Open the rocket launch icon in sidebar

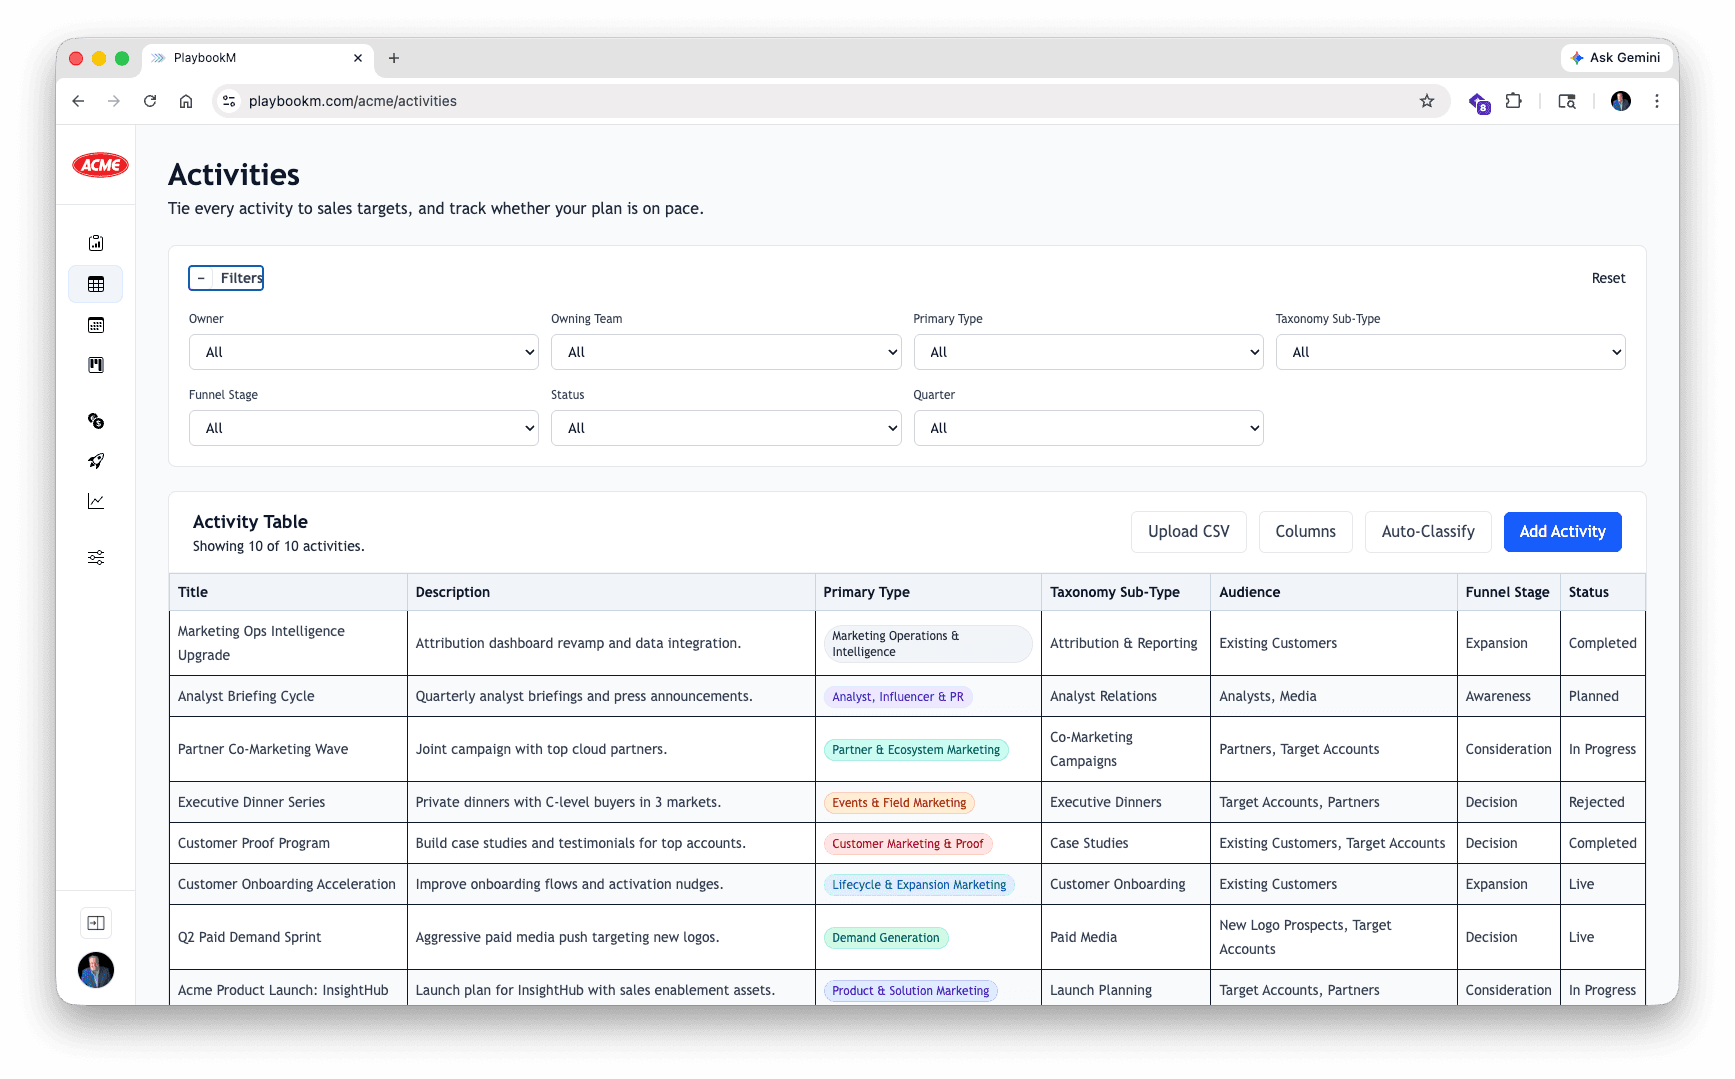95,461
